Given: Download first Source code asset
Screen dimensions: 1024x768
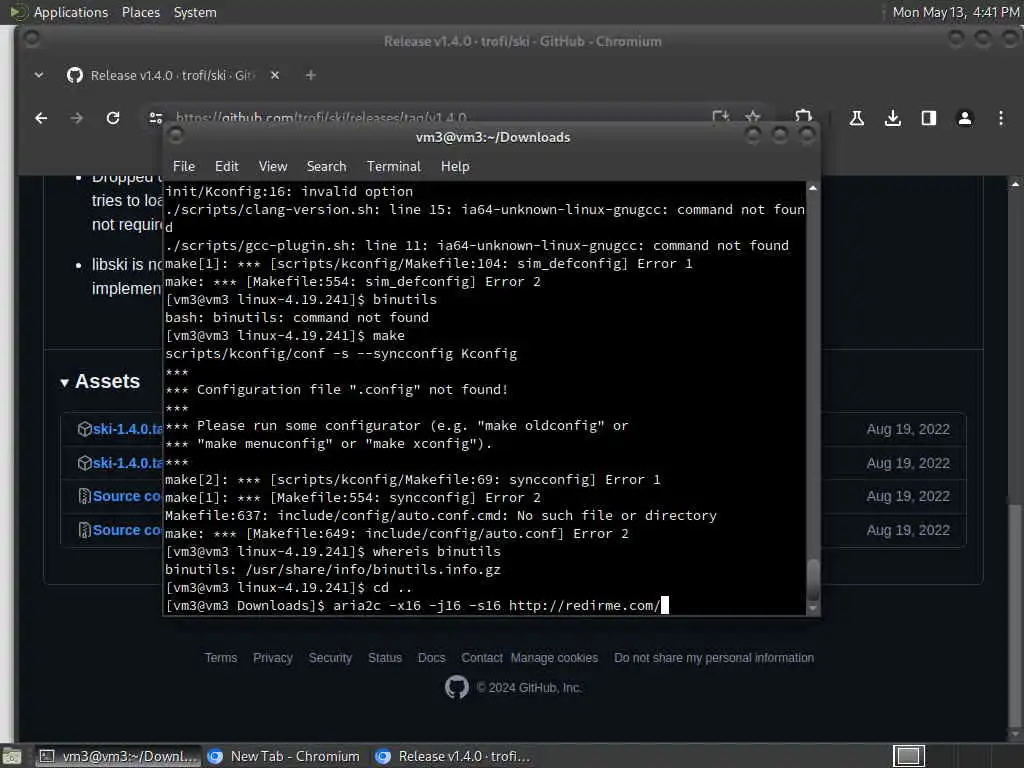Looking at the screenshot, I should pos(127,496).
